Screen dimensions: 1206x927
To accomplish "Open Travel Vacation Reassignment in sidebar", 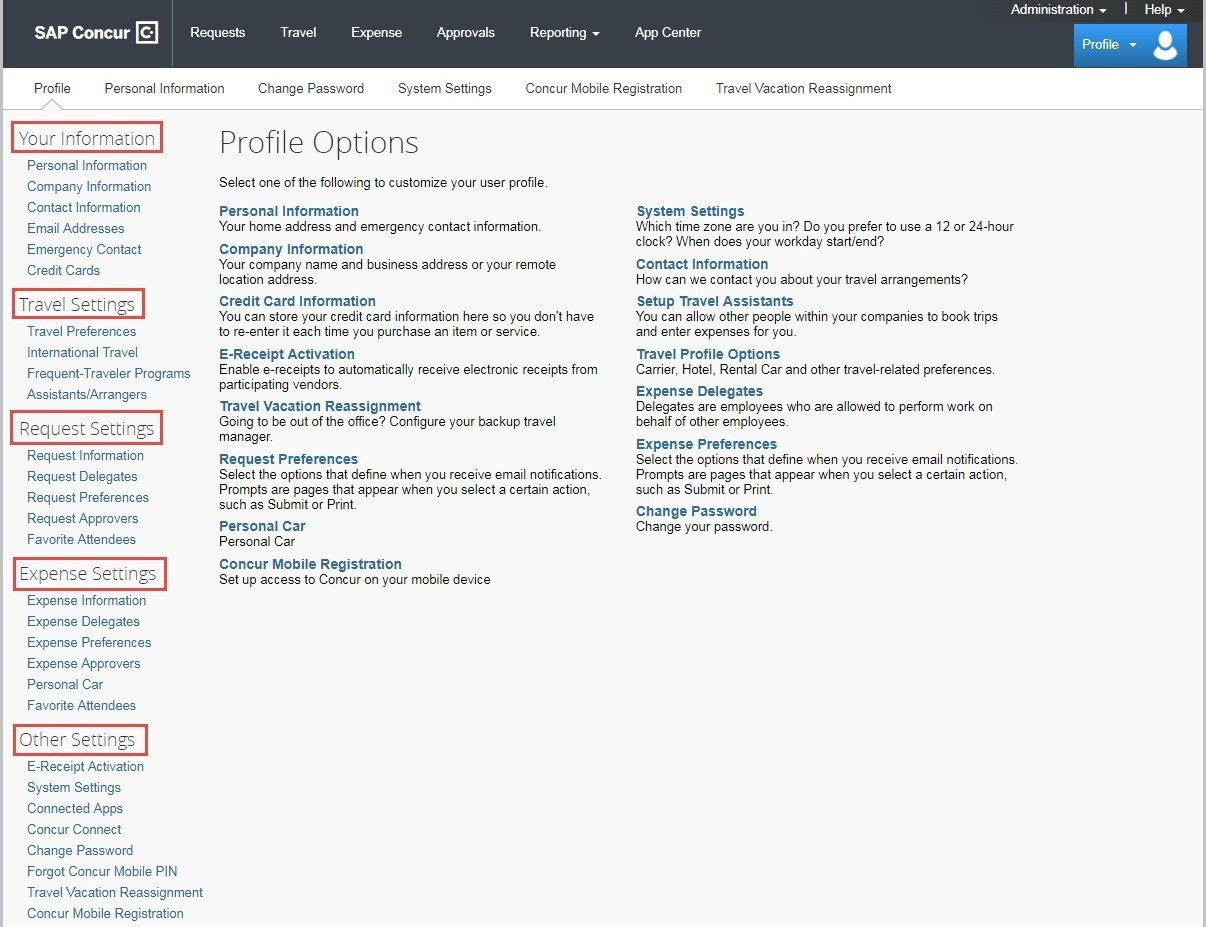I will pos(115,892).
